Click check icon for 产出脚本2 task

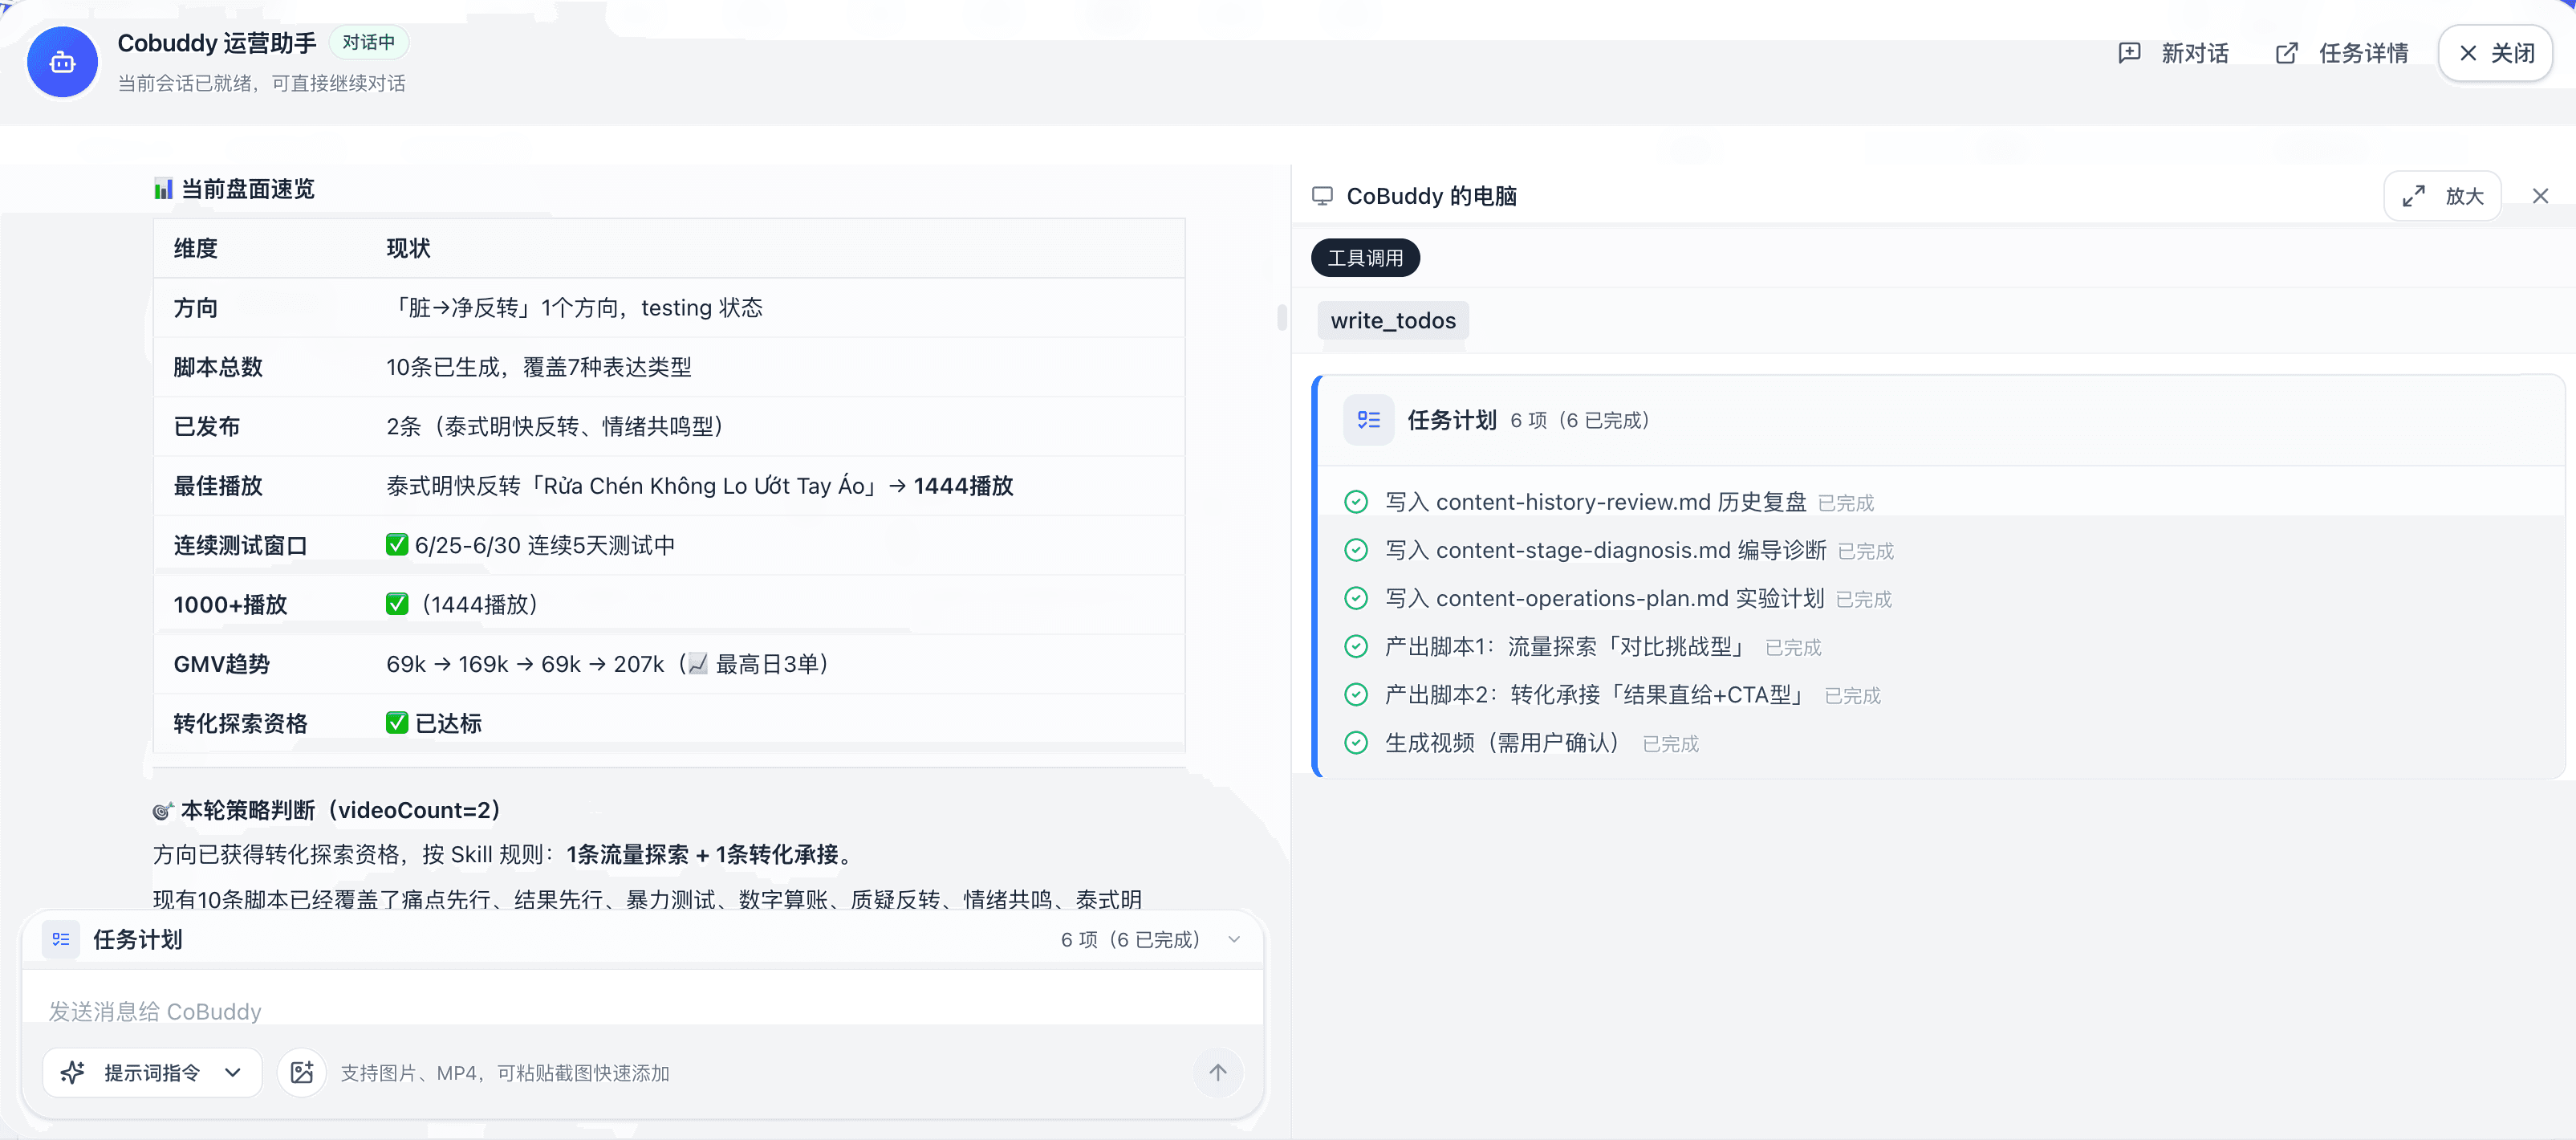[1356, 695]
